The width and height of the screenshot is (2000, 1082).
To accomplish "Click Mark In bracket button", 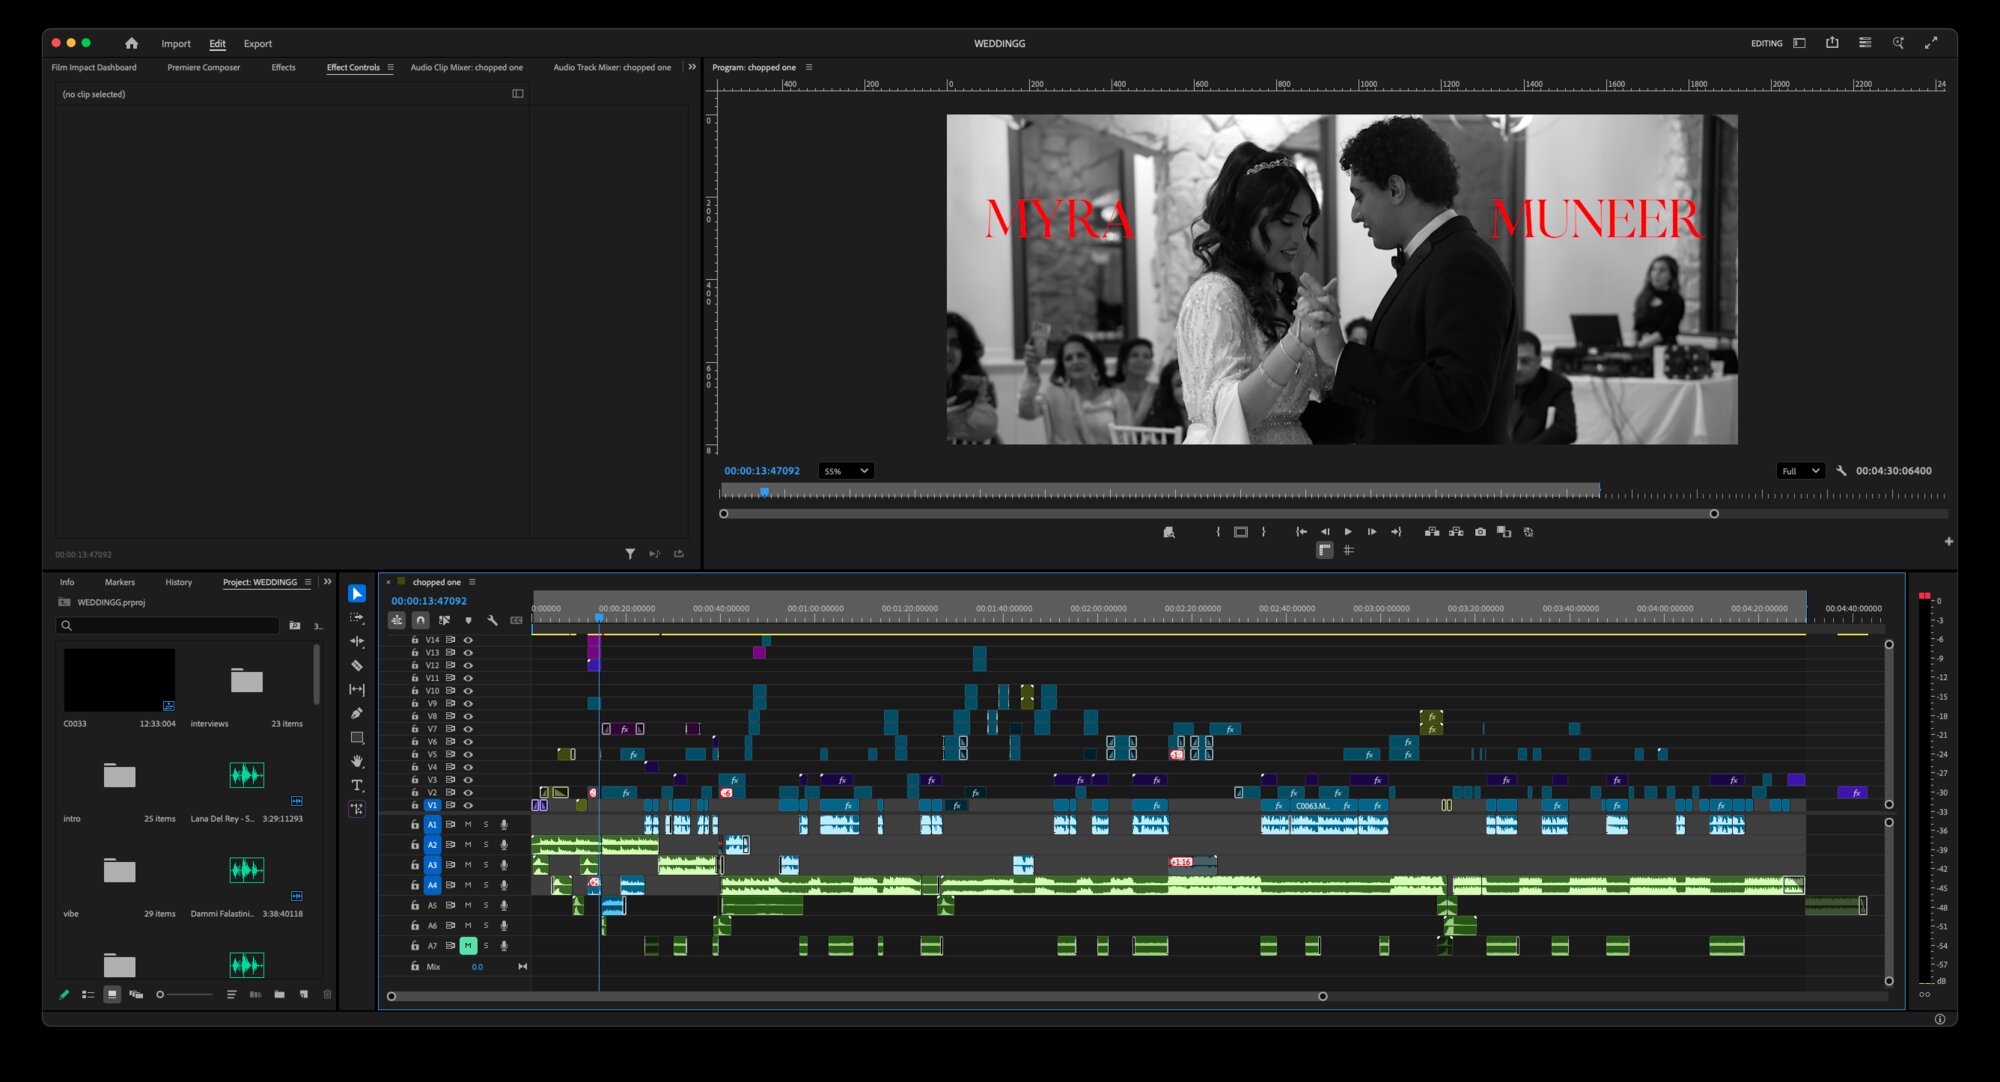I will [1217, 532].
